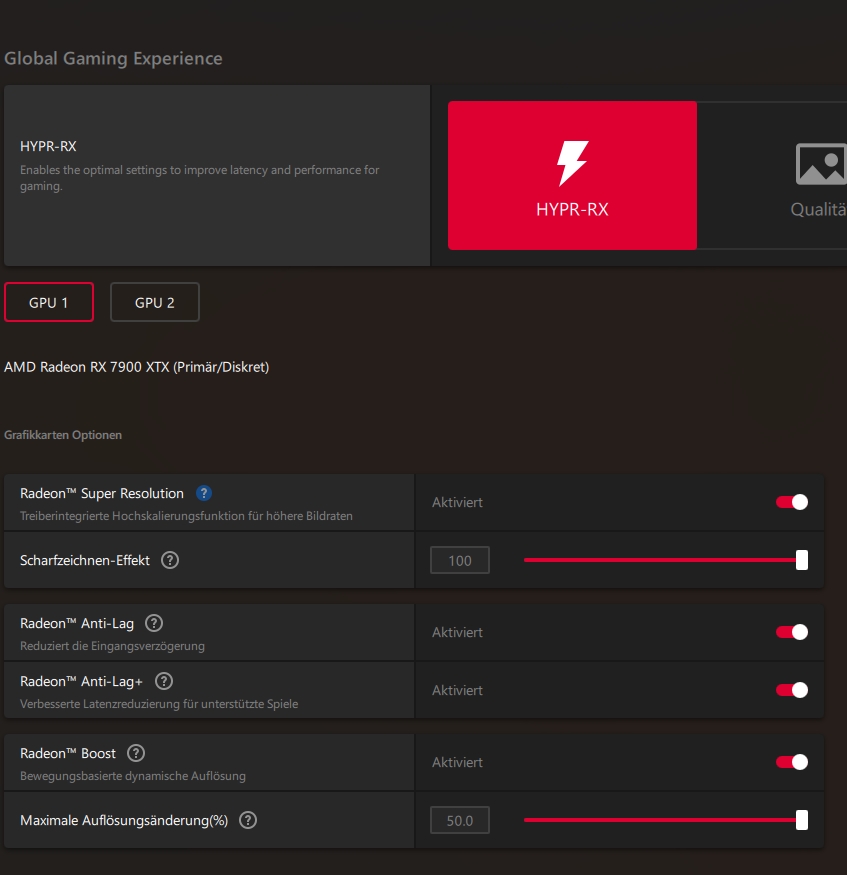847x875 pixels.
Task: Toggle the Radeon Boost switch
Action: click(x=792, y=762)
